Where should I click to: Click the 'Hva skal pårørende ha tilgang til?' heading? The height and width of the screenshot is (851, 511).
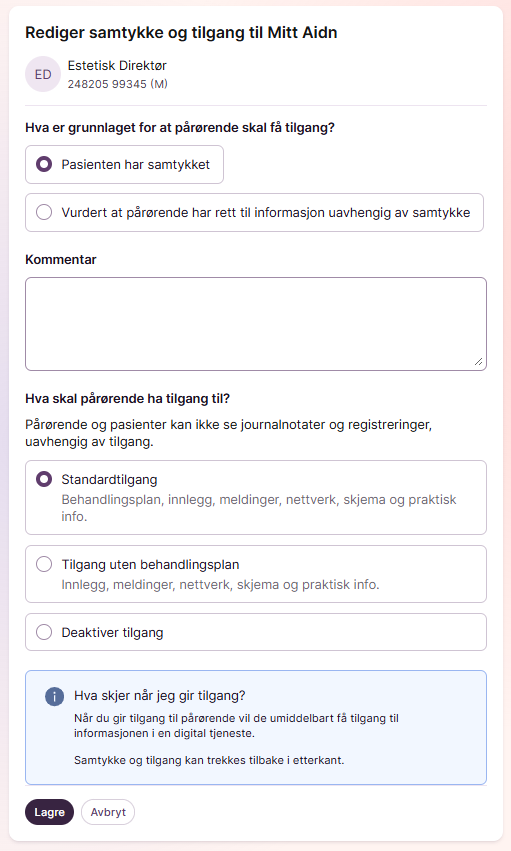coord(127,399)
